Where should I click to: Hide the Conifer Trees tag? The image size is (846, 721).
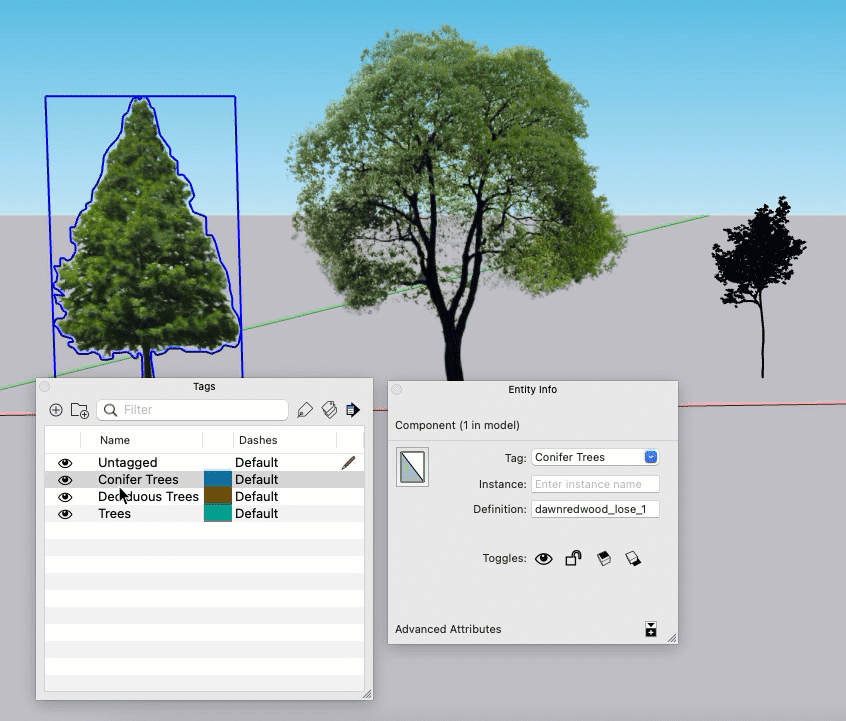(x=65, y=479)
